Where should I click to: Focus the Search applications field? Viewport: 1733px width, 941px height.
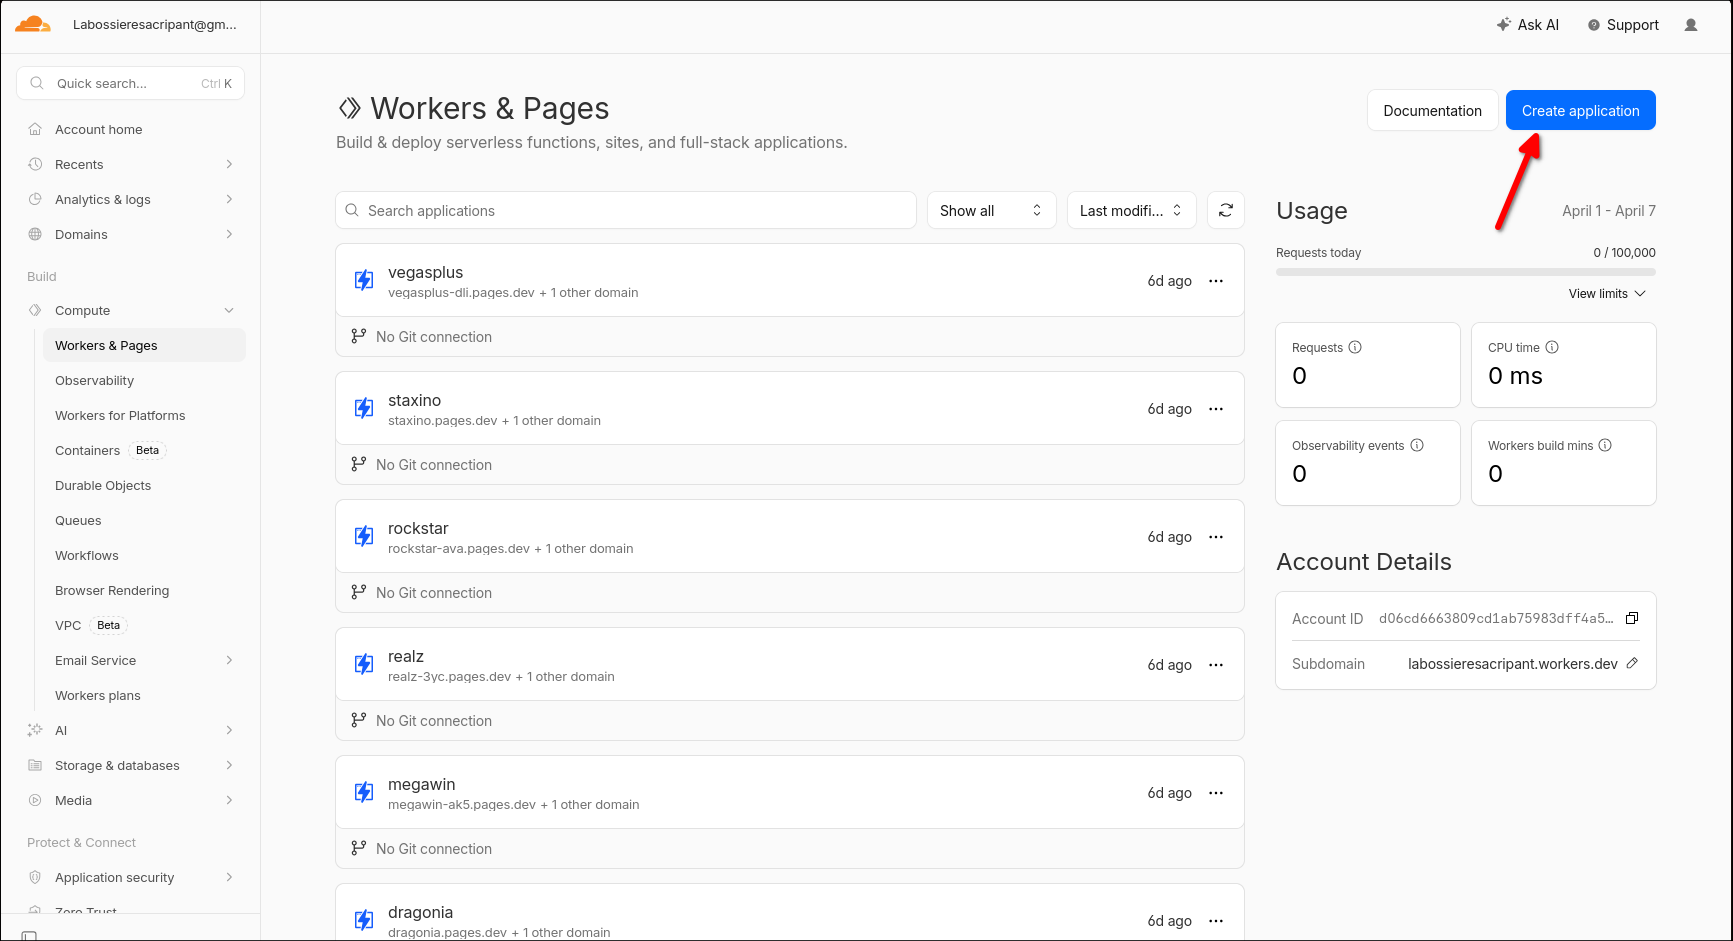click(625, 210)
